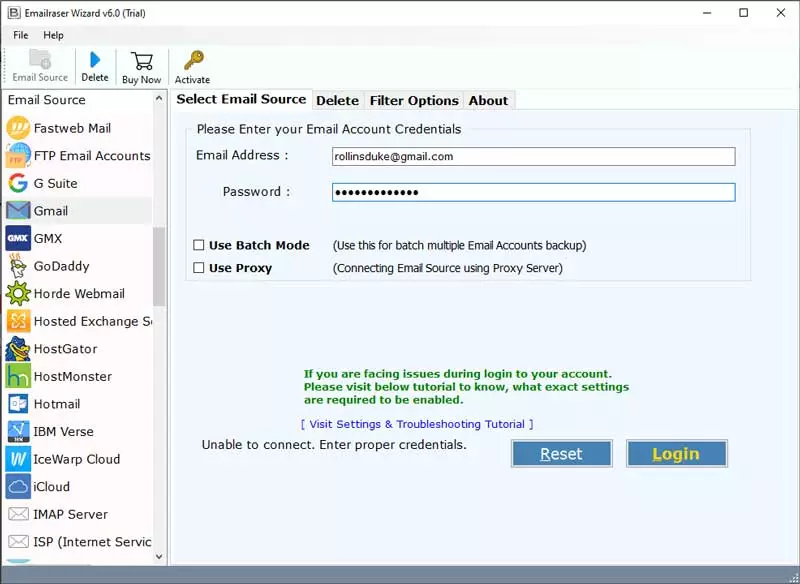Open Visit Settings & Troubleshooting Tutorial link
This screenshot has width=800, height=584.
417,424
